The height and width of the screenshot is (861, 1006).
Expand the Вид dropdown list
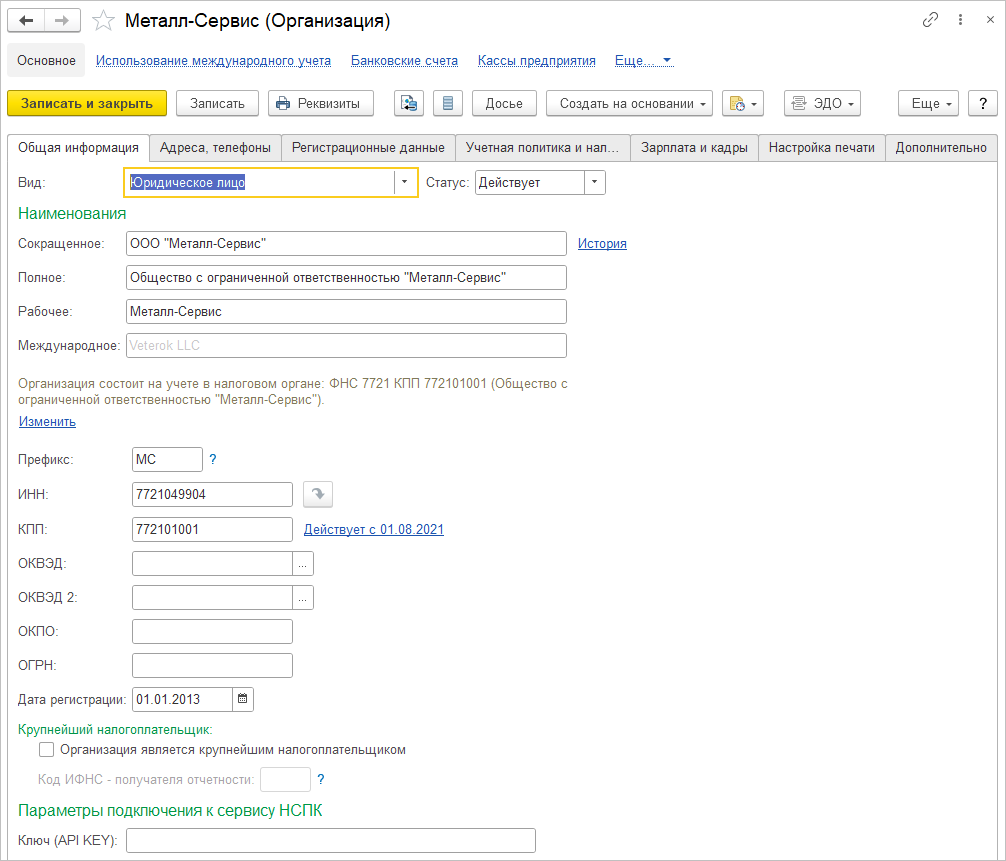(405, 182)
